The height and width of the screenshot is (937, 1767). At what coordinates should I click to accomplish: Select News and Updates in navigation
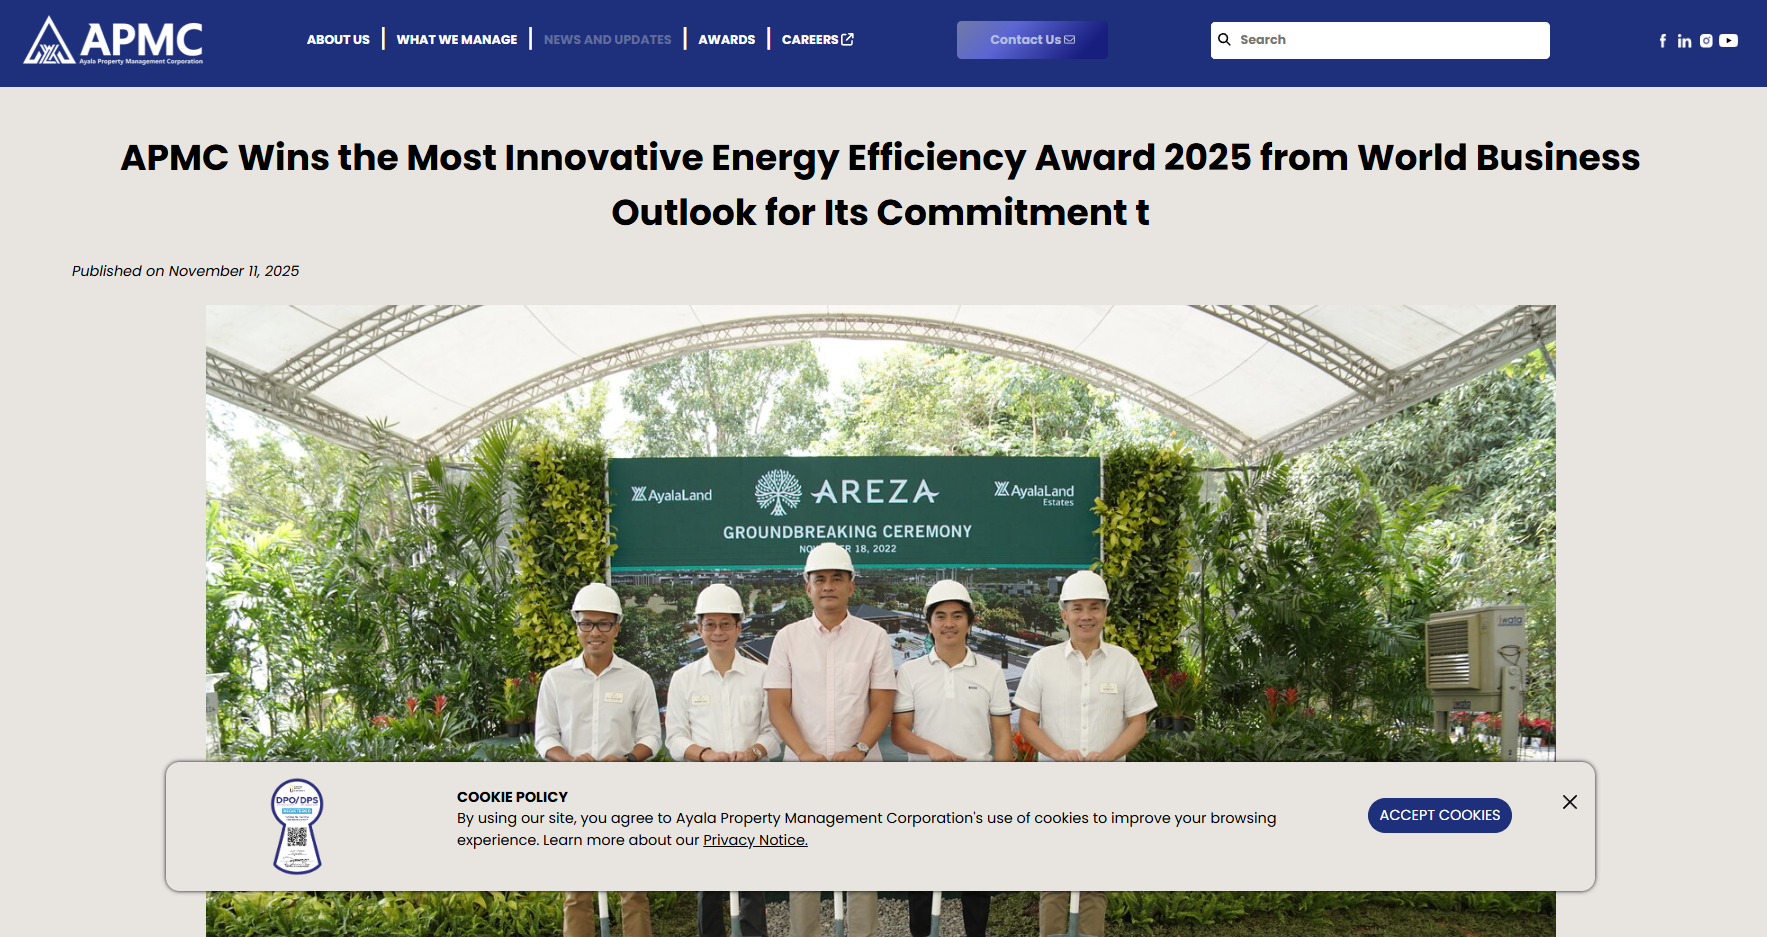607,39
